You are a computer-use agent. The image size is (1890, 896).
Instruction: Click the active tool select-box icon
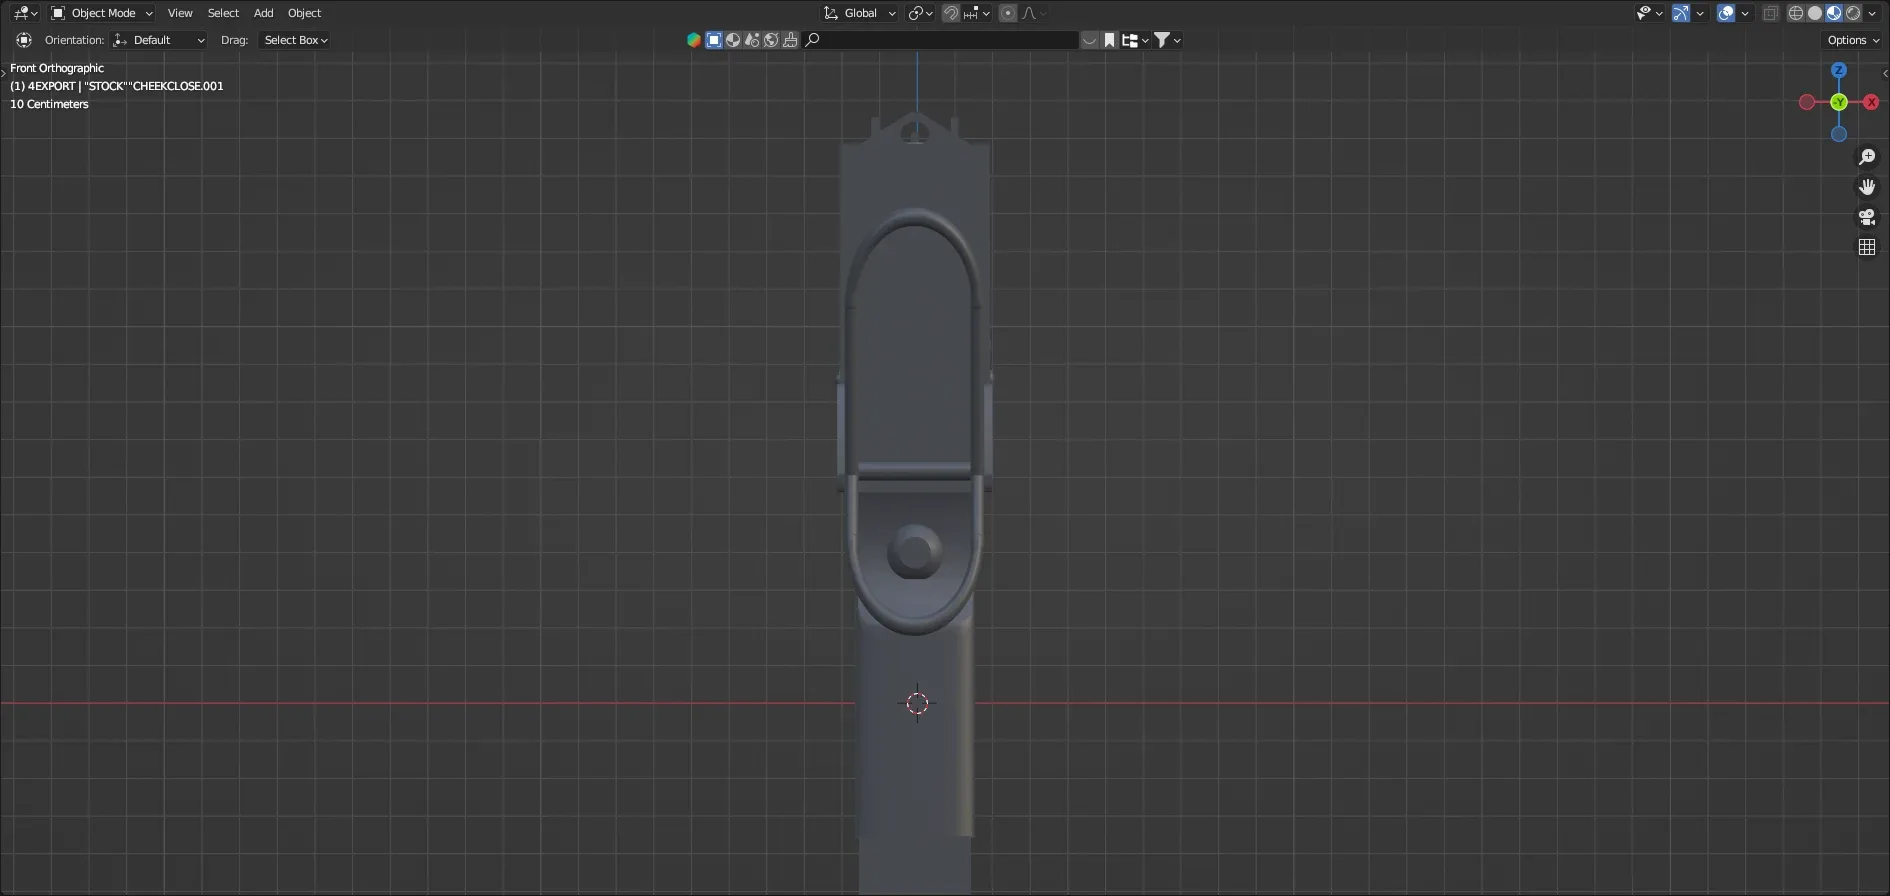[24, 40]
